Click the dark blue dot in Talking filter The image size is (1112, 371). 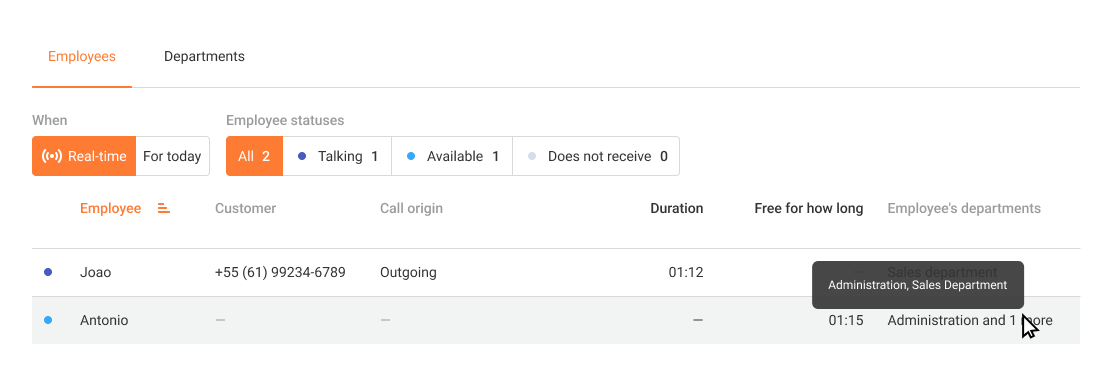tap(302, 157)
